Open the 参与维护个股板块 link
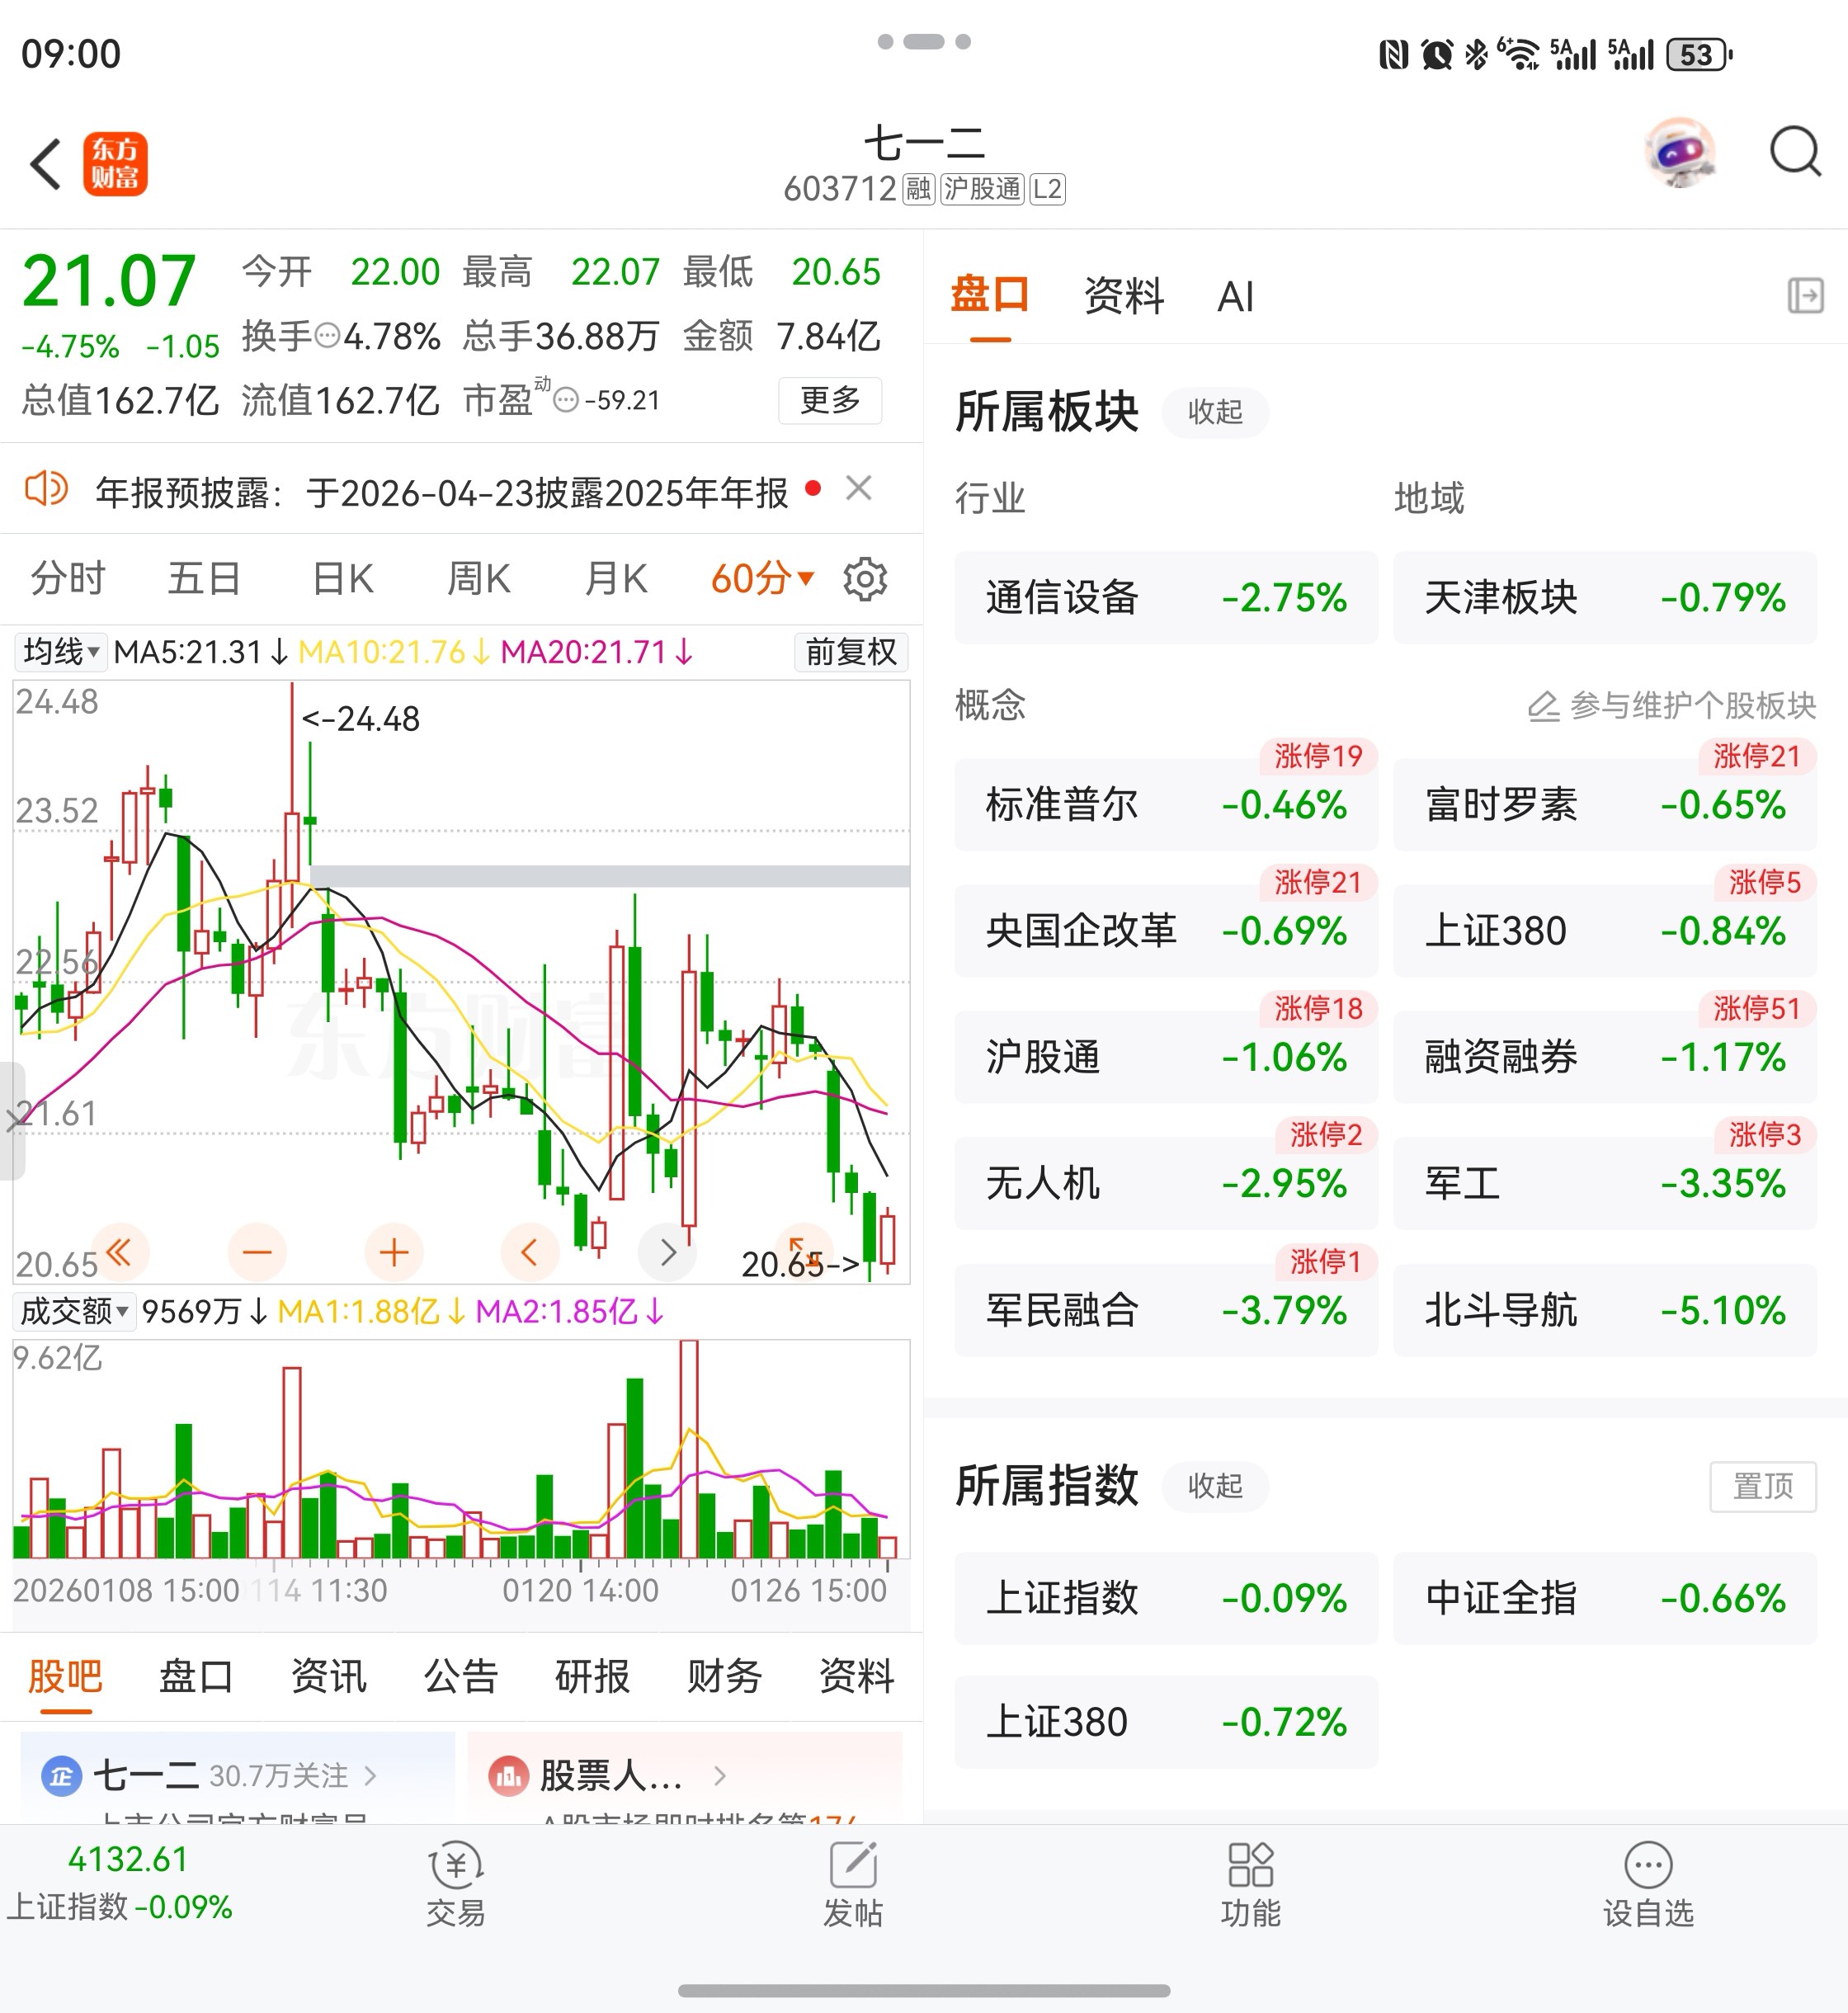Viewport: 1848px width, 2013px height. tap(1672, 706)
